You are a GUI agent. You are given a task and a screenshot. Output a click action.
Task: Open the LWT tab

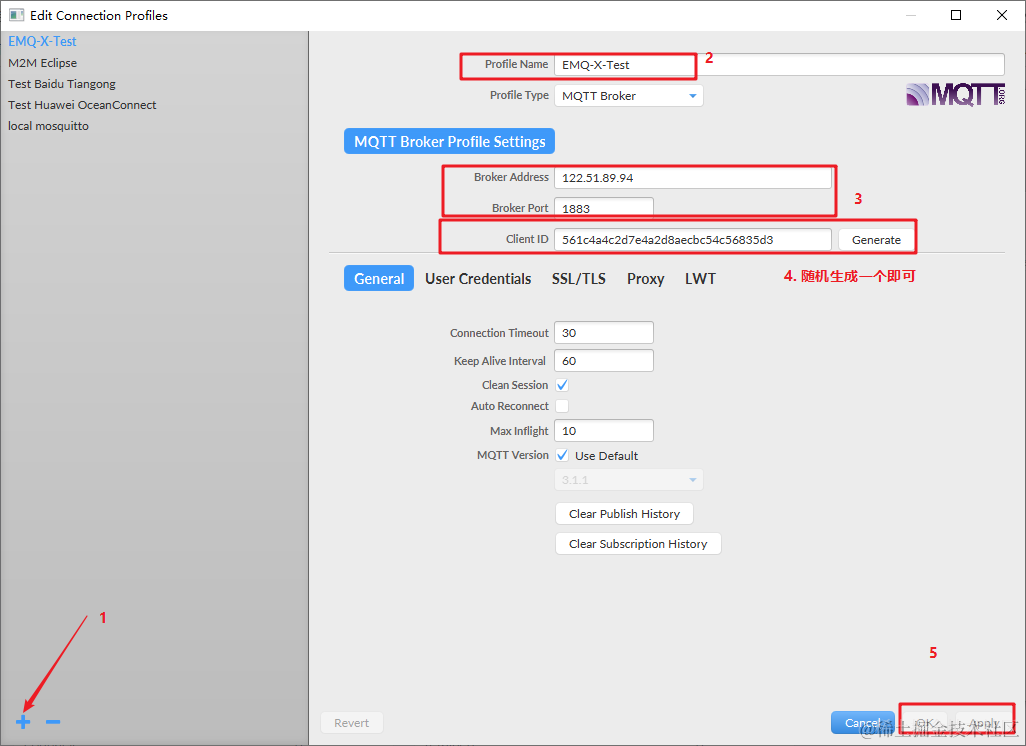pyautogui.click(x=700, y=278)
